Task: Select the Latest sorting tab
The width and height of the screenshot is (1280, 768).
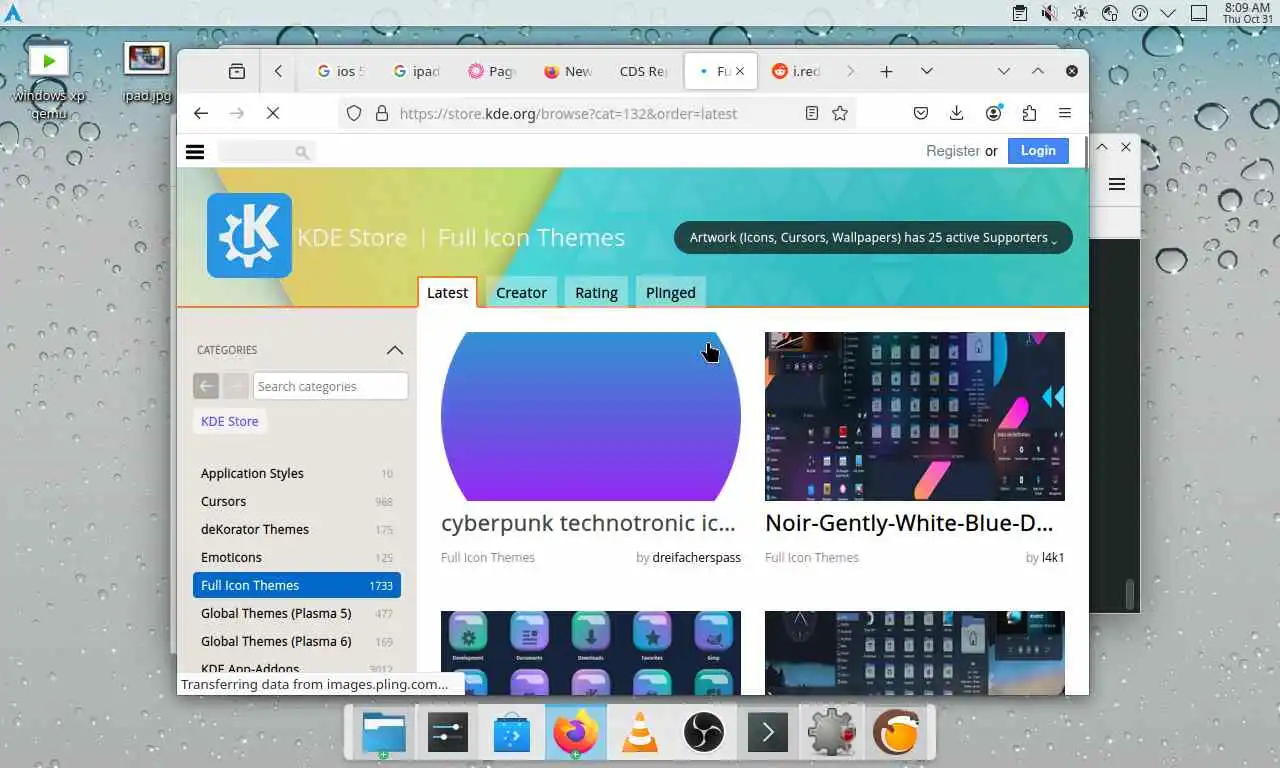Action: [x=447, y=292]
